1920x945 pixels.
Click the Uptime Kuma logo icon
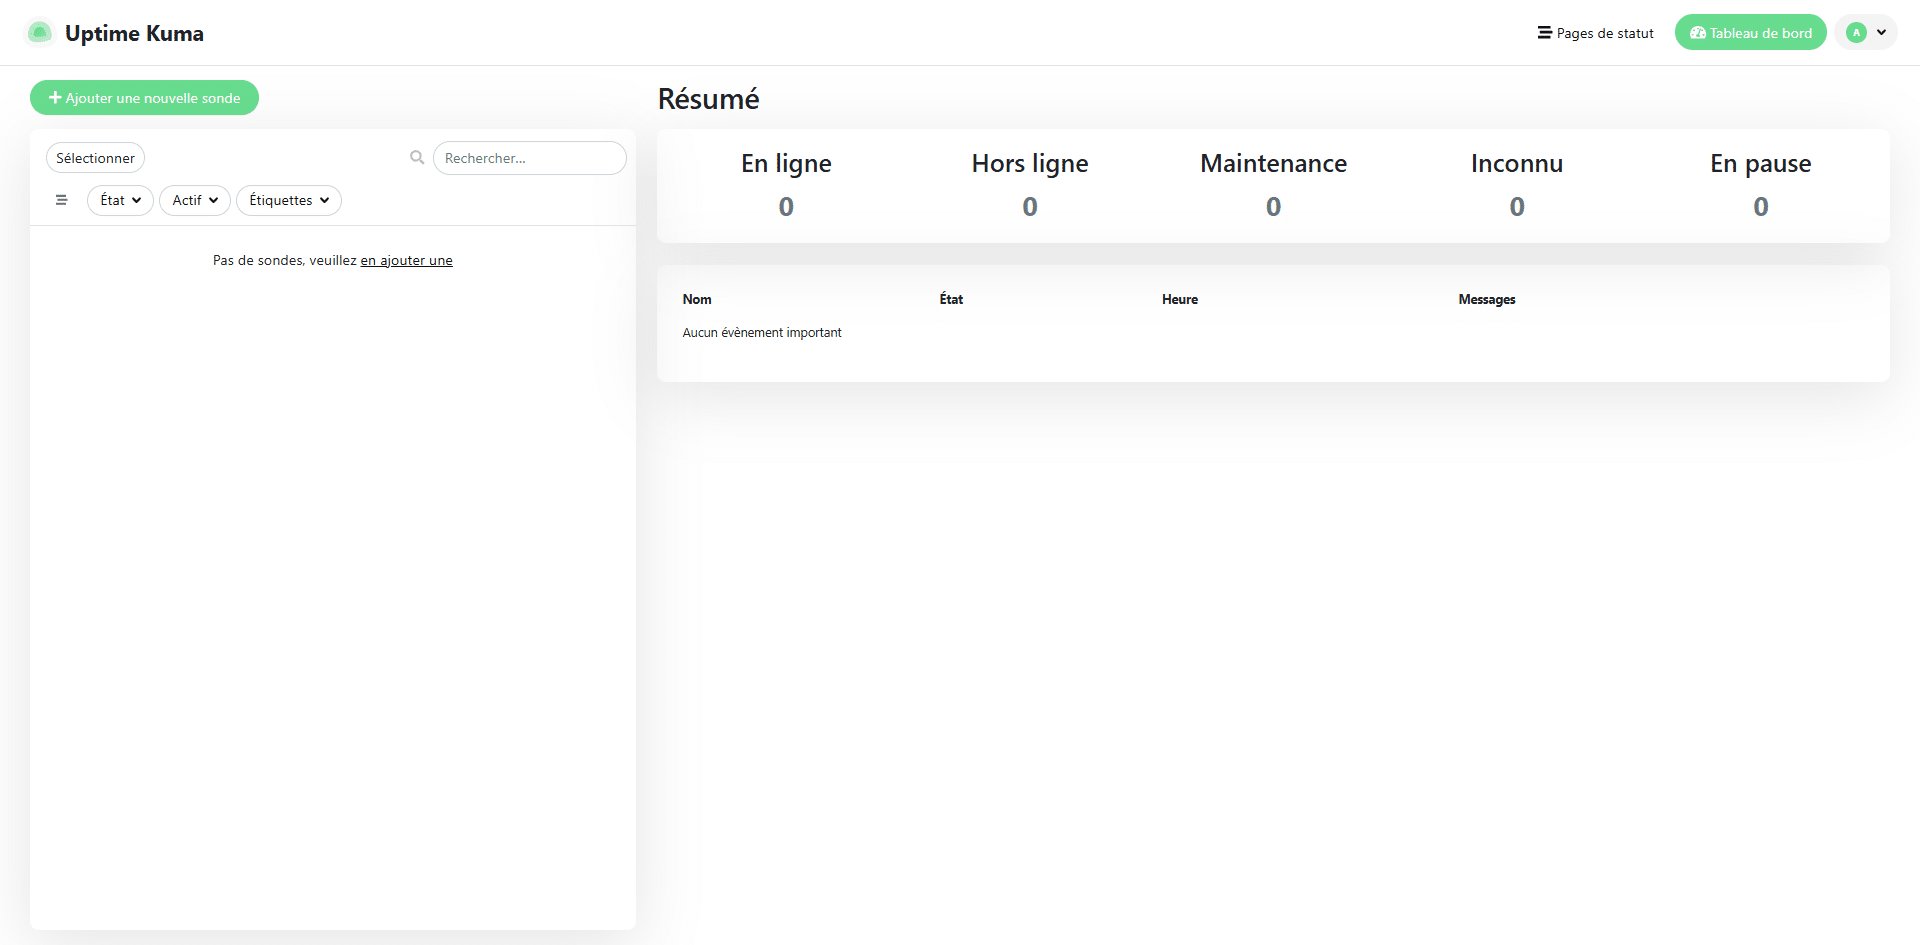(40, 33)
